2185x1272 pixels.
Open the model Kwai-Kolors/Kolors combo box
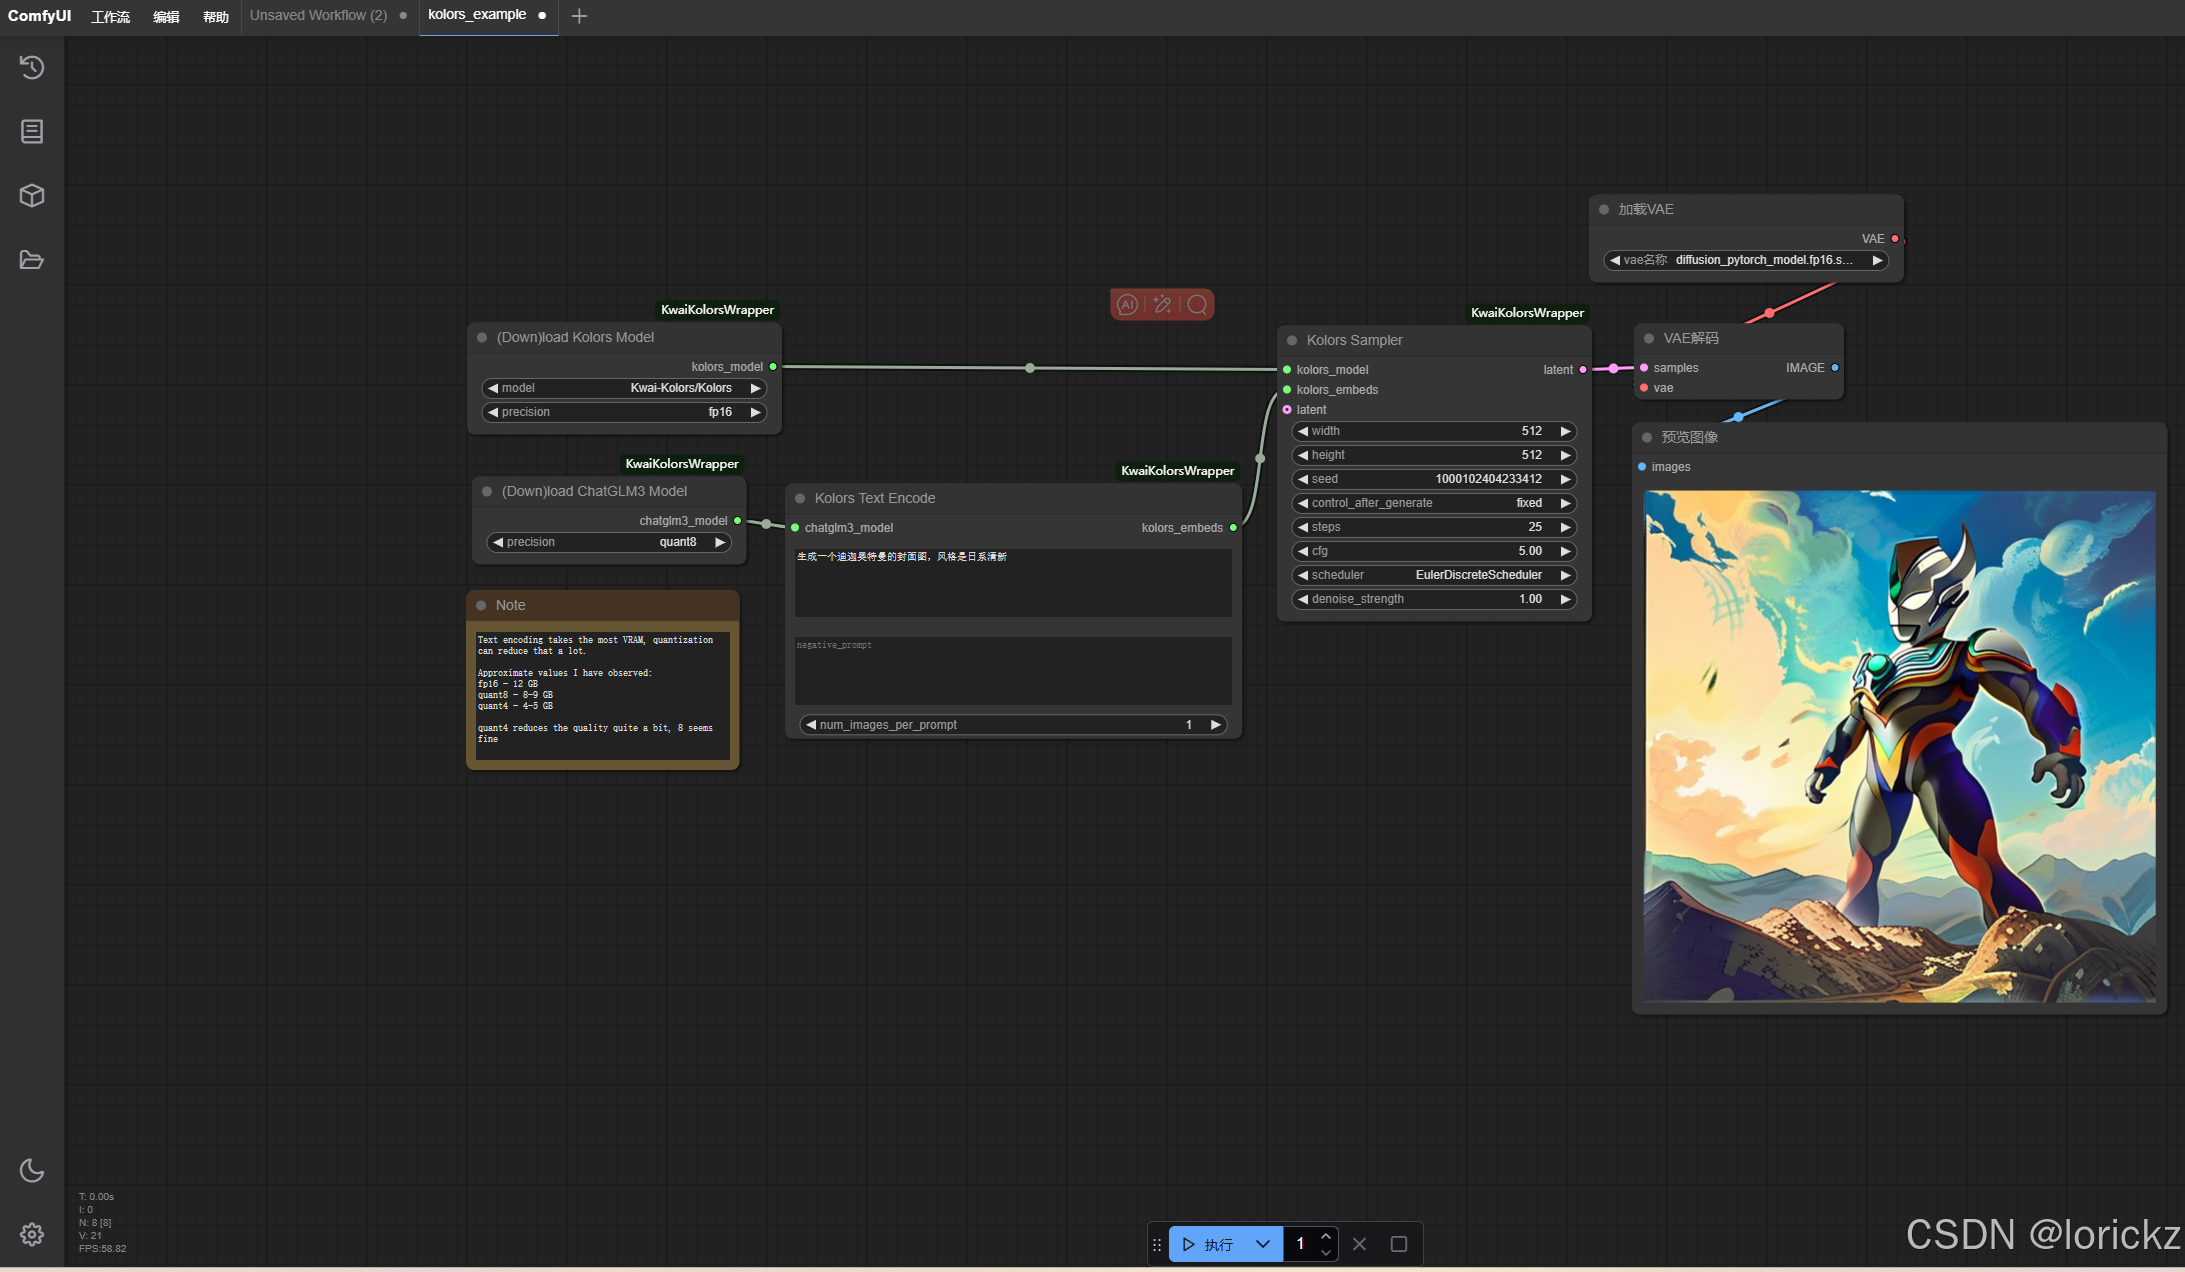(624, 388)
